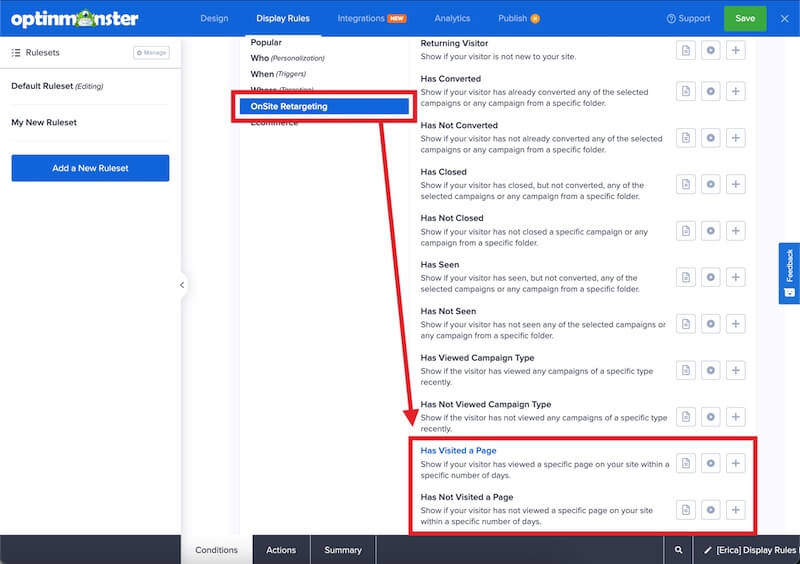800x564 pixels.
Task: Click circle video icon for Has Converted
Action: coord(711,91)
